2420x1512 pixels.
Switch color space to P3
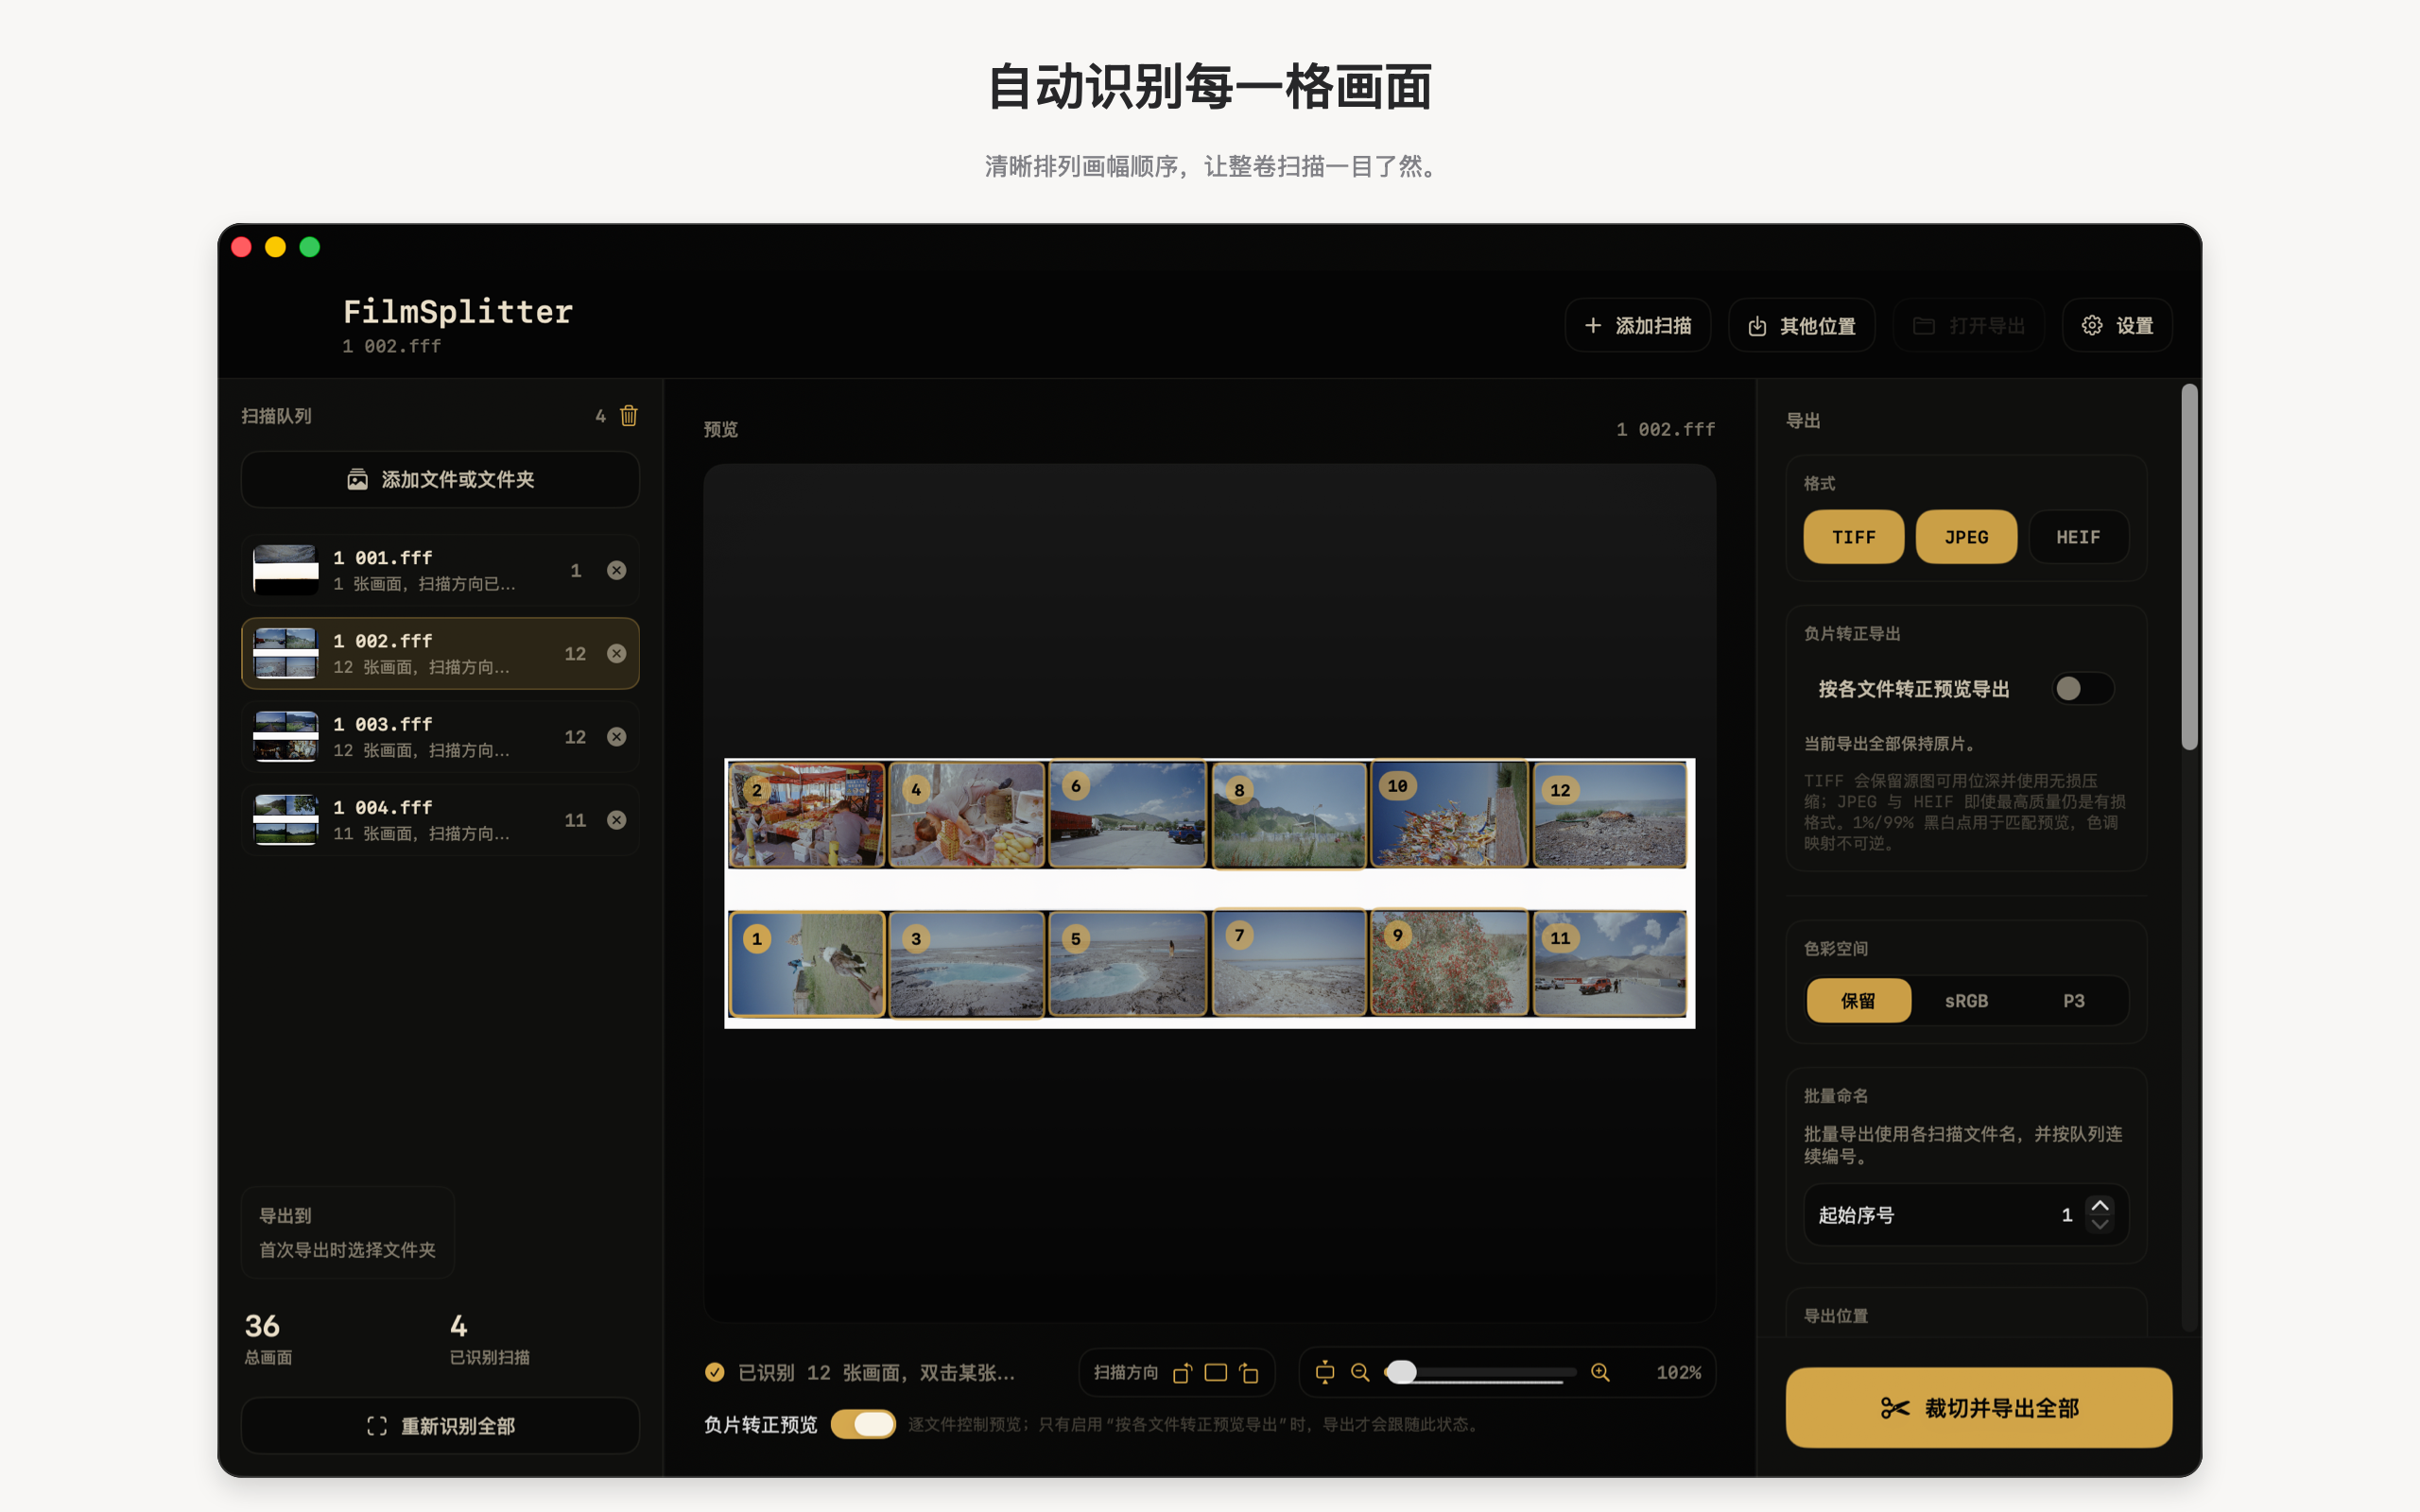coord(2074,1001)
